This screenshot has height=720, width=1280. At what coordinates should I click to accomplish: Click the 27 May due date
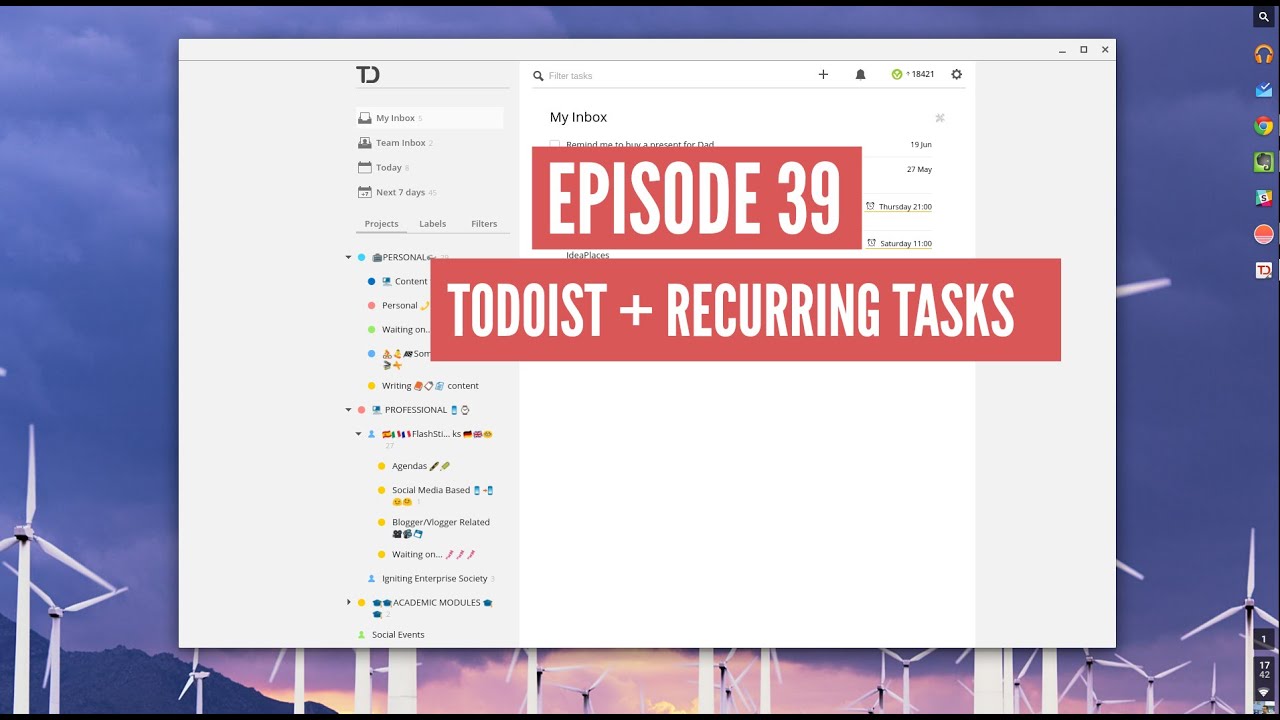pyautogui.click(x=919, y=170)
